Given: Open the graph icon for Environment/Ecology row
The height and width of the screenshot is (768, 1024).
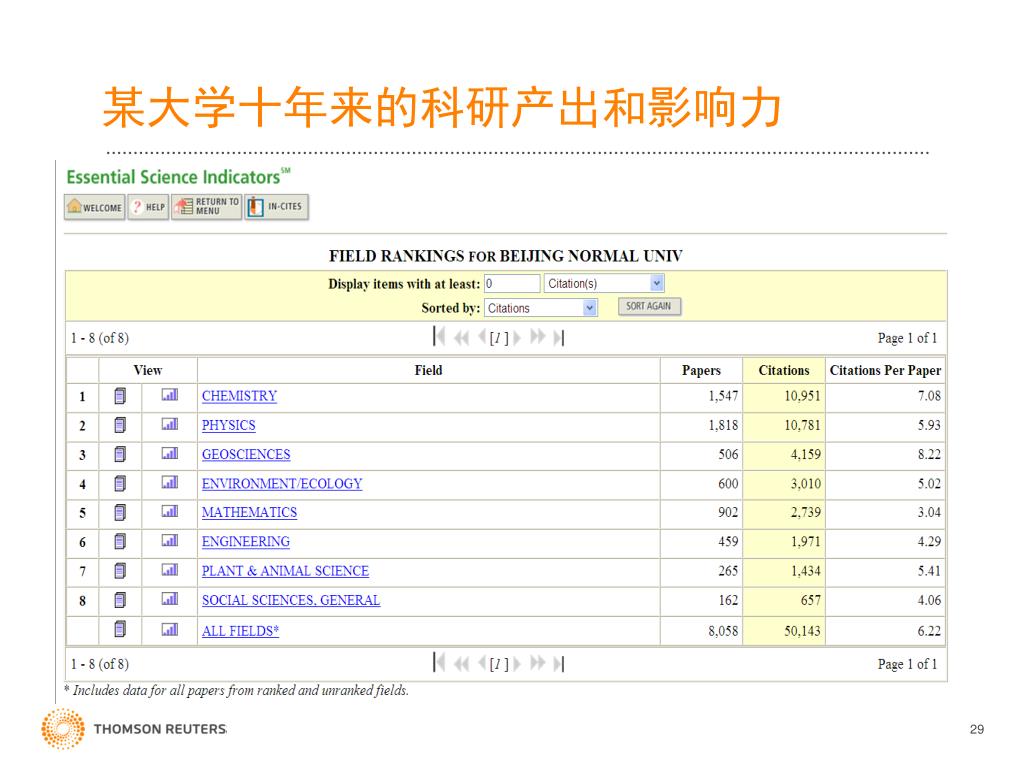Looking at the screenshot, I should 170,482.
